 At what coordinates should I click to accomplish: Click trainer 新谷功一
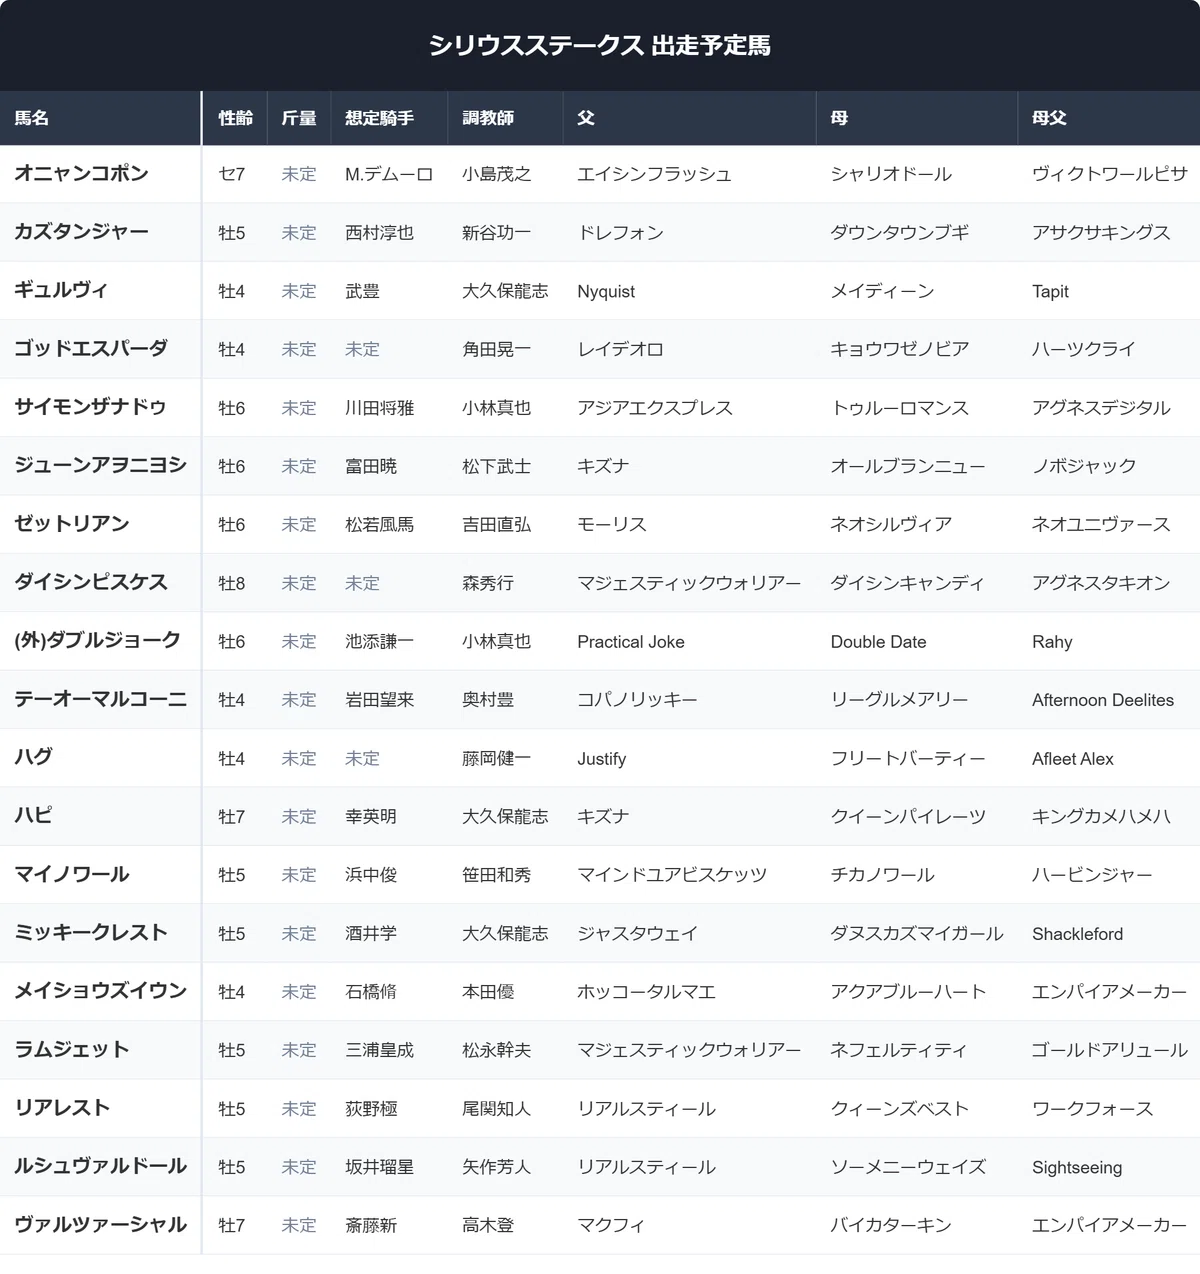pos(496,232)
